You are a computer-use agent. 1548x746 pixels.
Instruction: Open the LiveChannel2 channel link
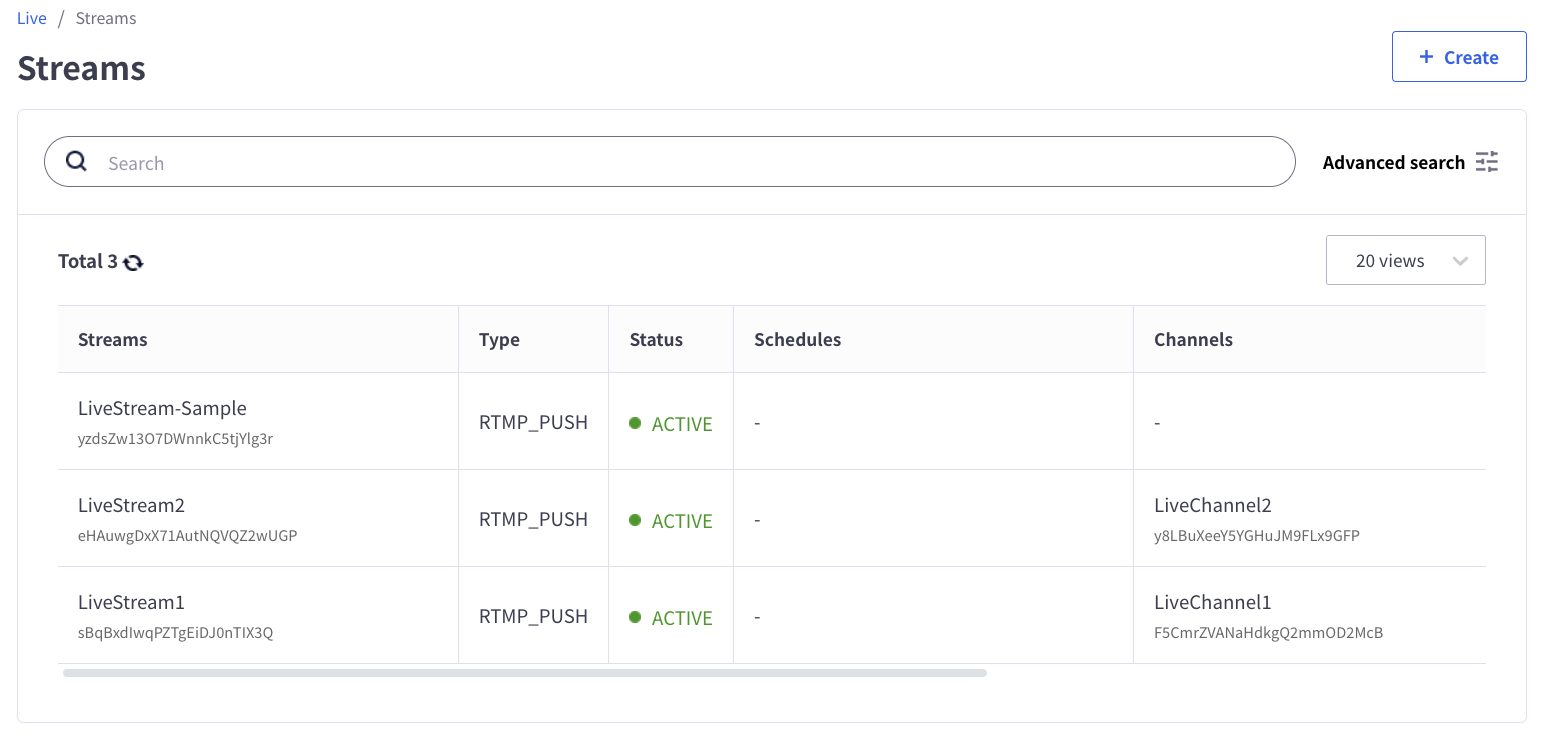coord(1212,505)
